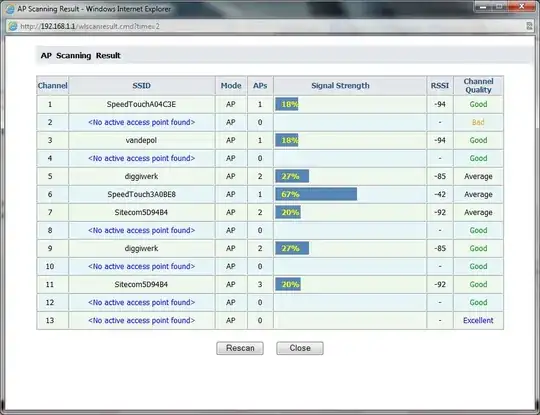Click channel number 6 cell
Image resolution: width=540 pixels, height=415 pixels.
pyautogui.click(x=52, y=194)
